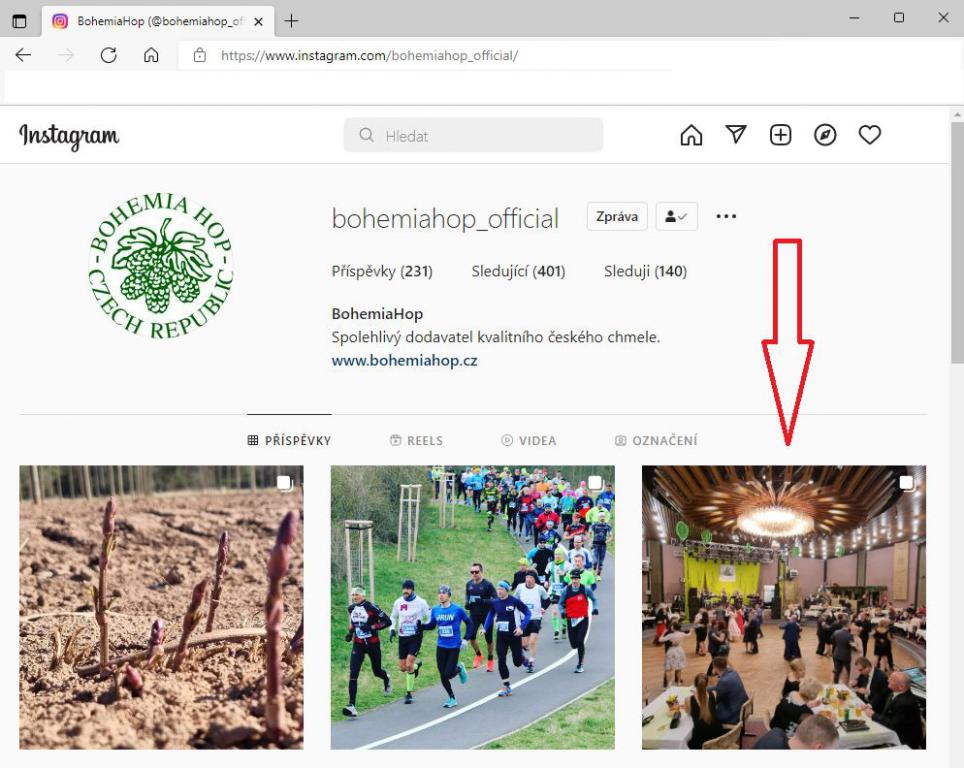Open the Explore compass icon

click(825, 134)
